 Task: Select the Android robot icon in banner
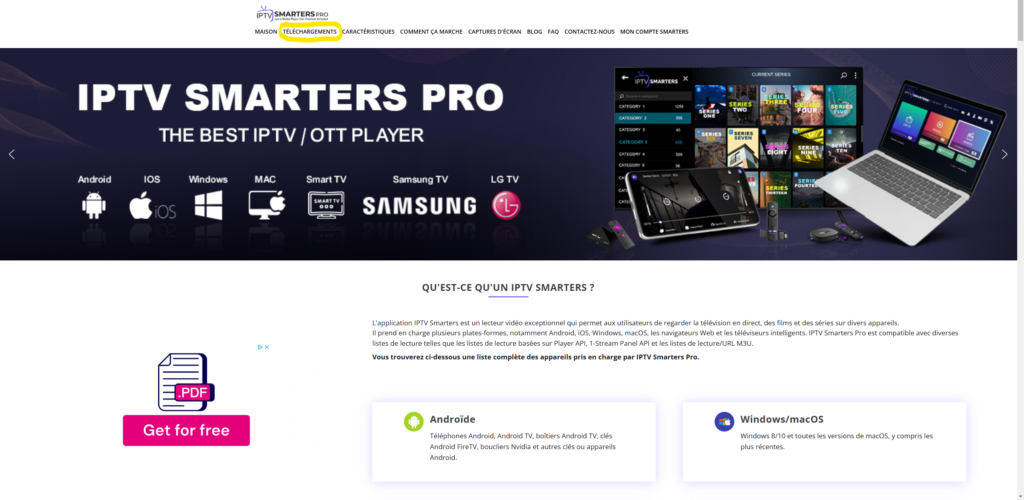coord(94,205)
